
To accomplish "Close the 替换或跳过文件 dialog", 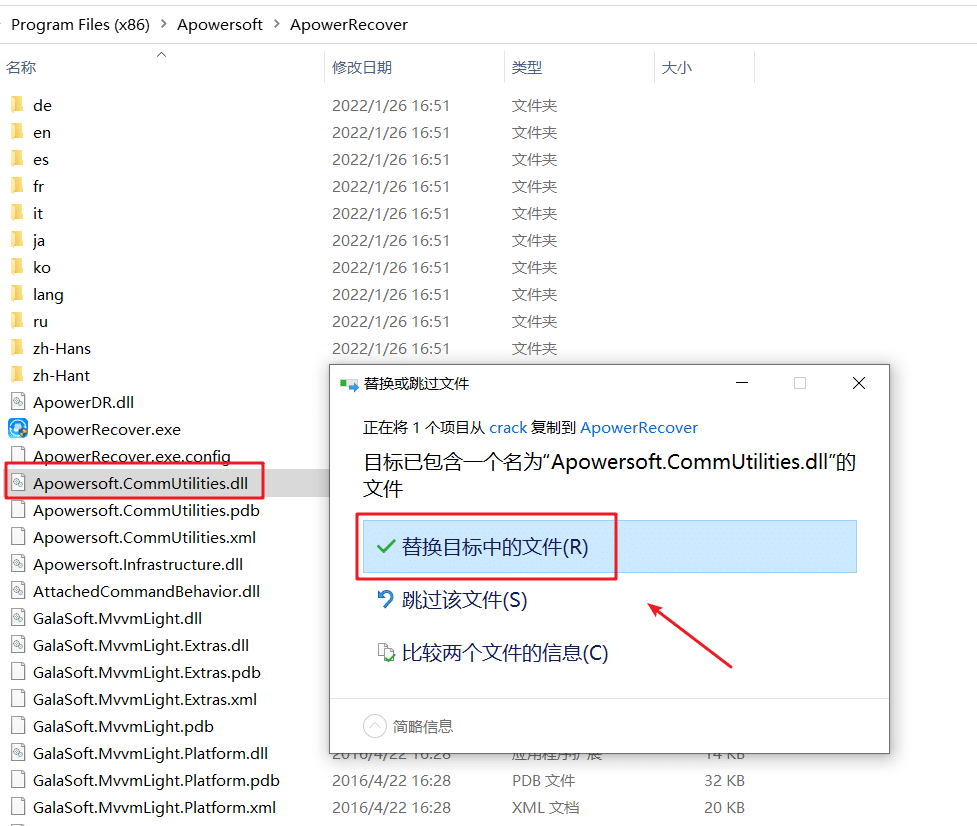I will [859, 383].
